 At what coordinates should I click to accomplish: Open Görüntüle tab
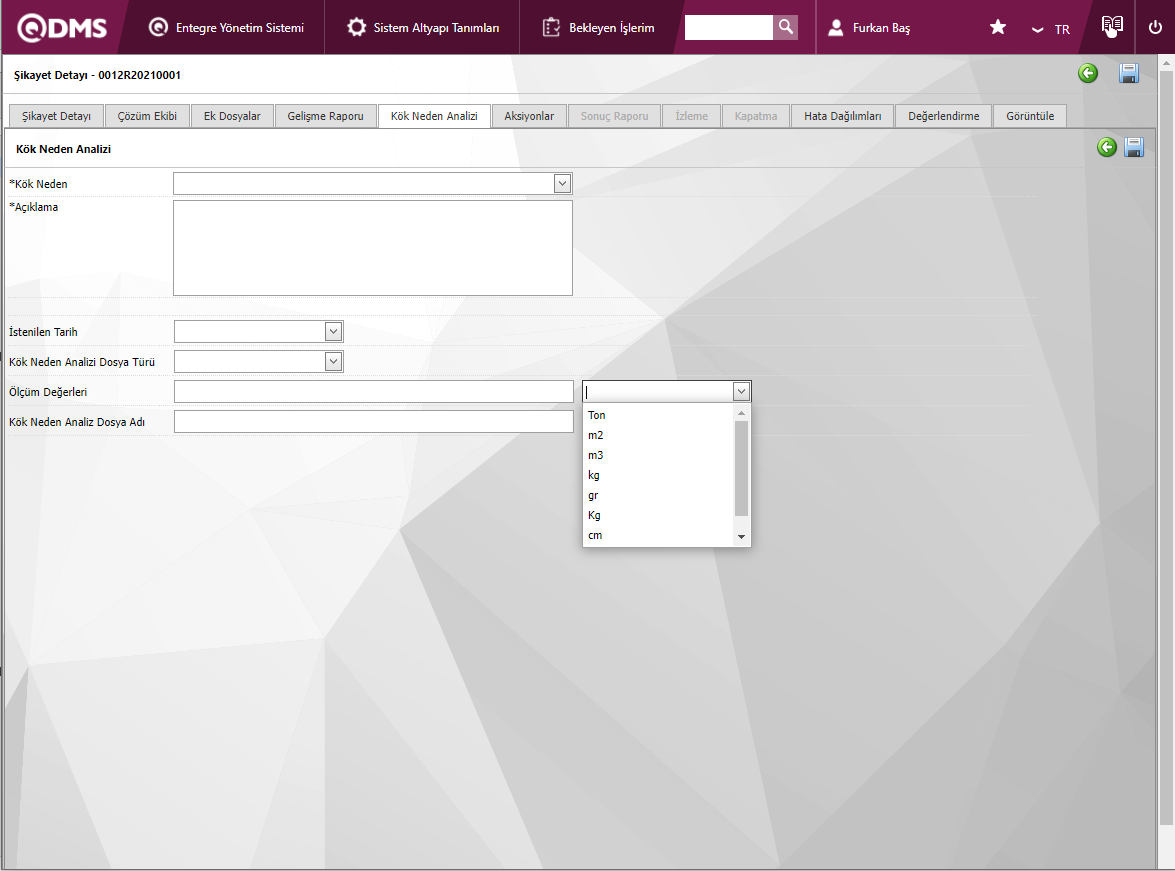click(x=1030, y=116)
